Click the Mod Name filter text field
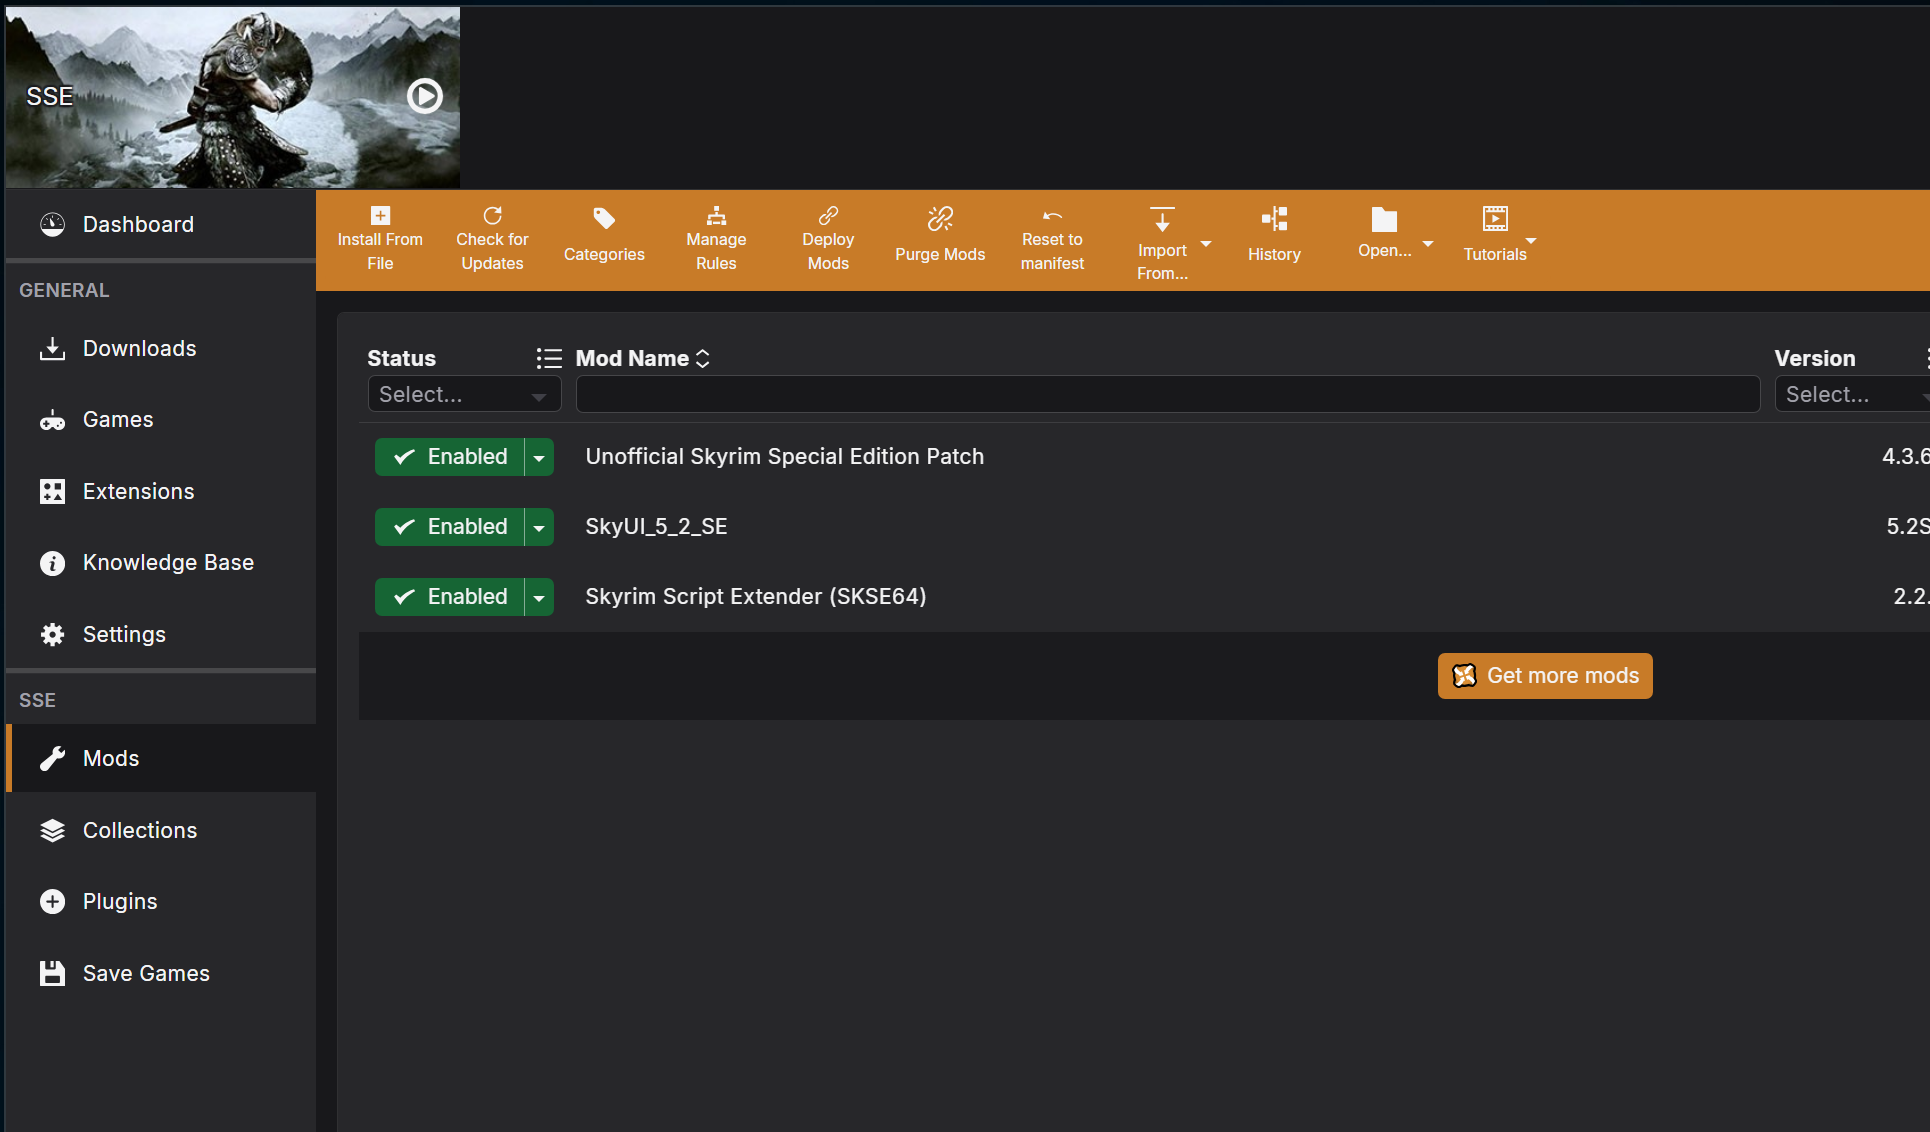1930x1132 pixels. [x=1167, y=395]
